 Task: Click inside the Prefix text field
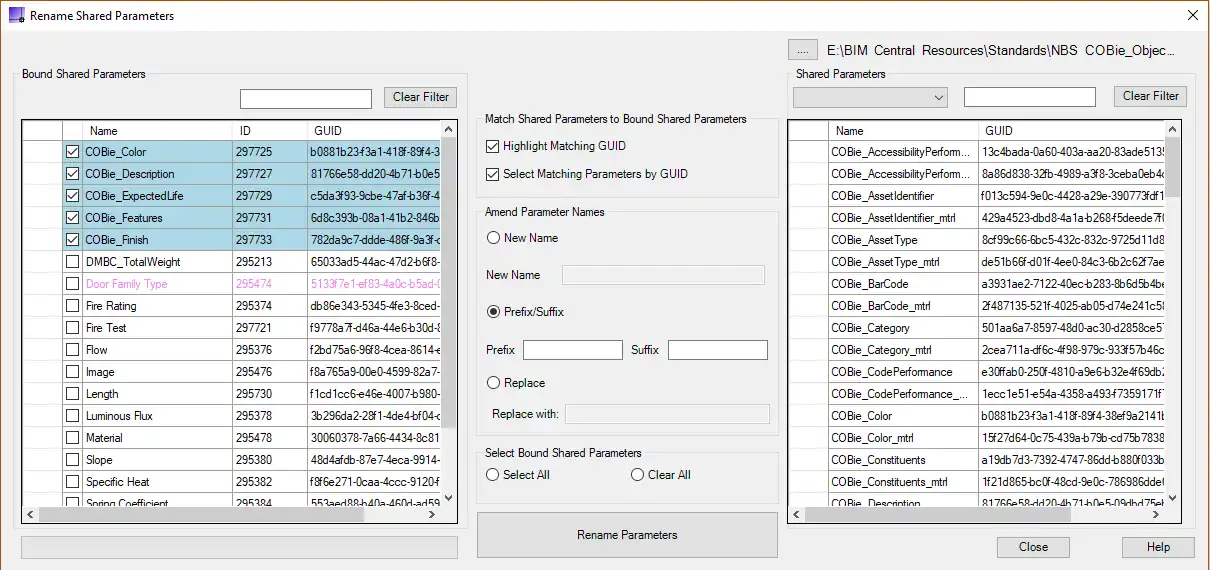[572, 350]
